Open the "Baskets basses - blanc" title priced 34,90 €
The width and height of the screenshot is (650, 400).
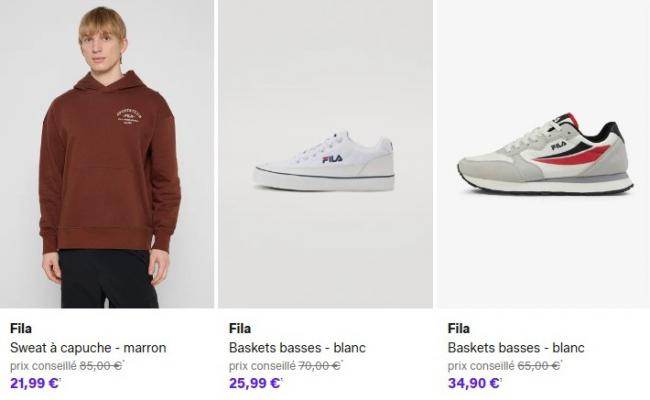tap(516, 348)
